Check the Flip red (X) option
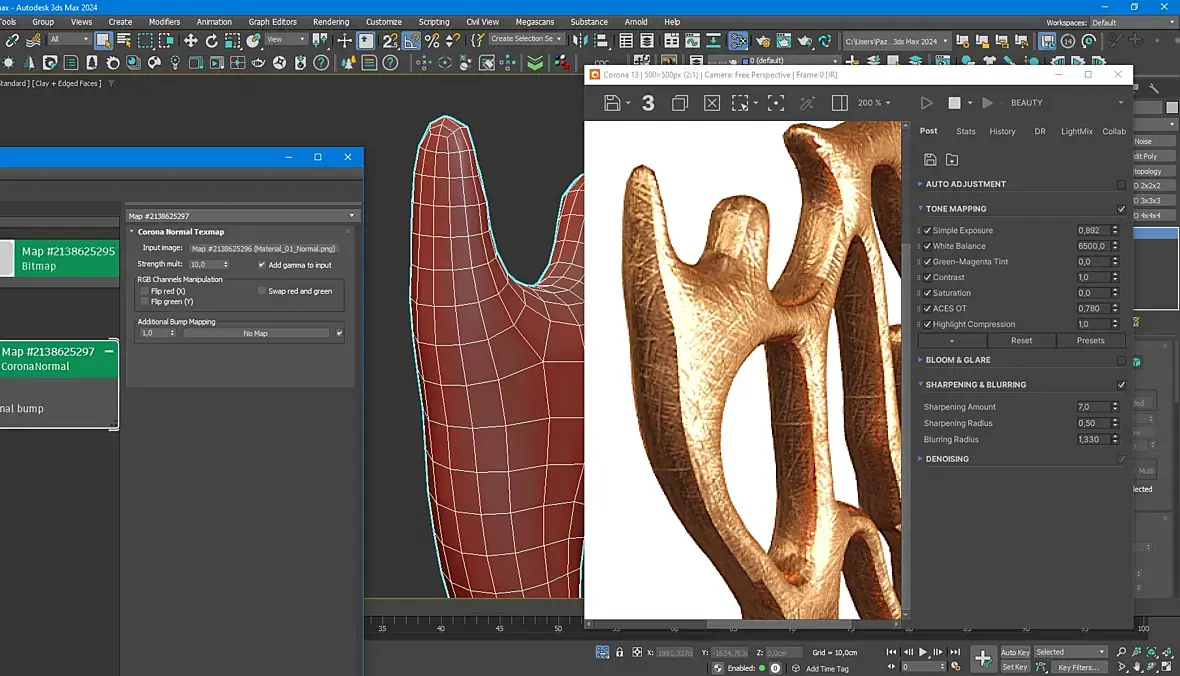The width and height of the screenshot is (1180, 676). click(145, 291)
